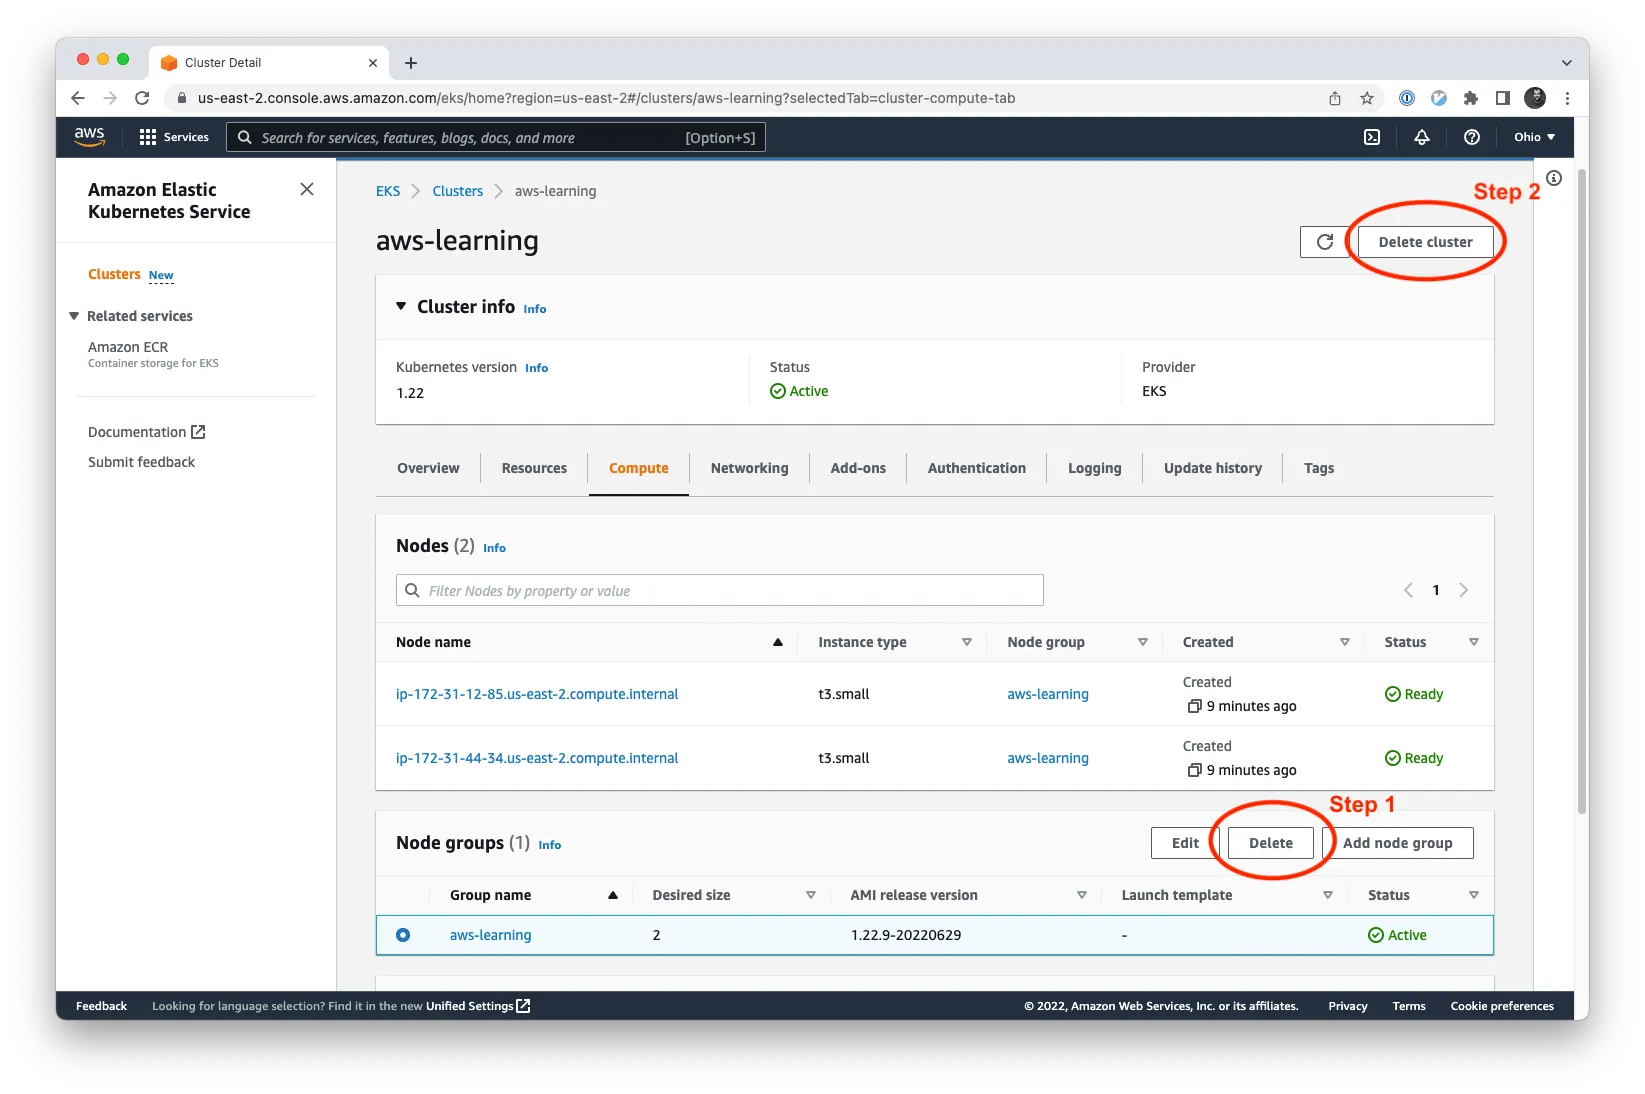Switch to the Resources tab
This screenshot has height=1094, width=1645.
[534, 468]
